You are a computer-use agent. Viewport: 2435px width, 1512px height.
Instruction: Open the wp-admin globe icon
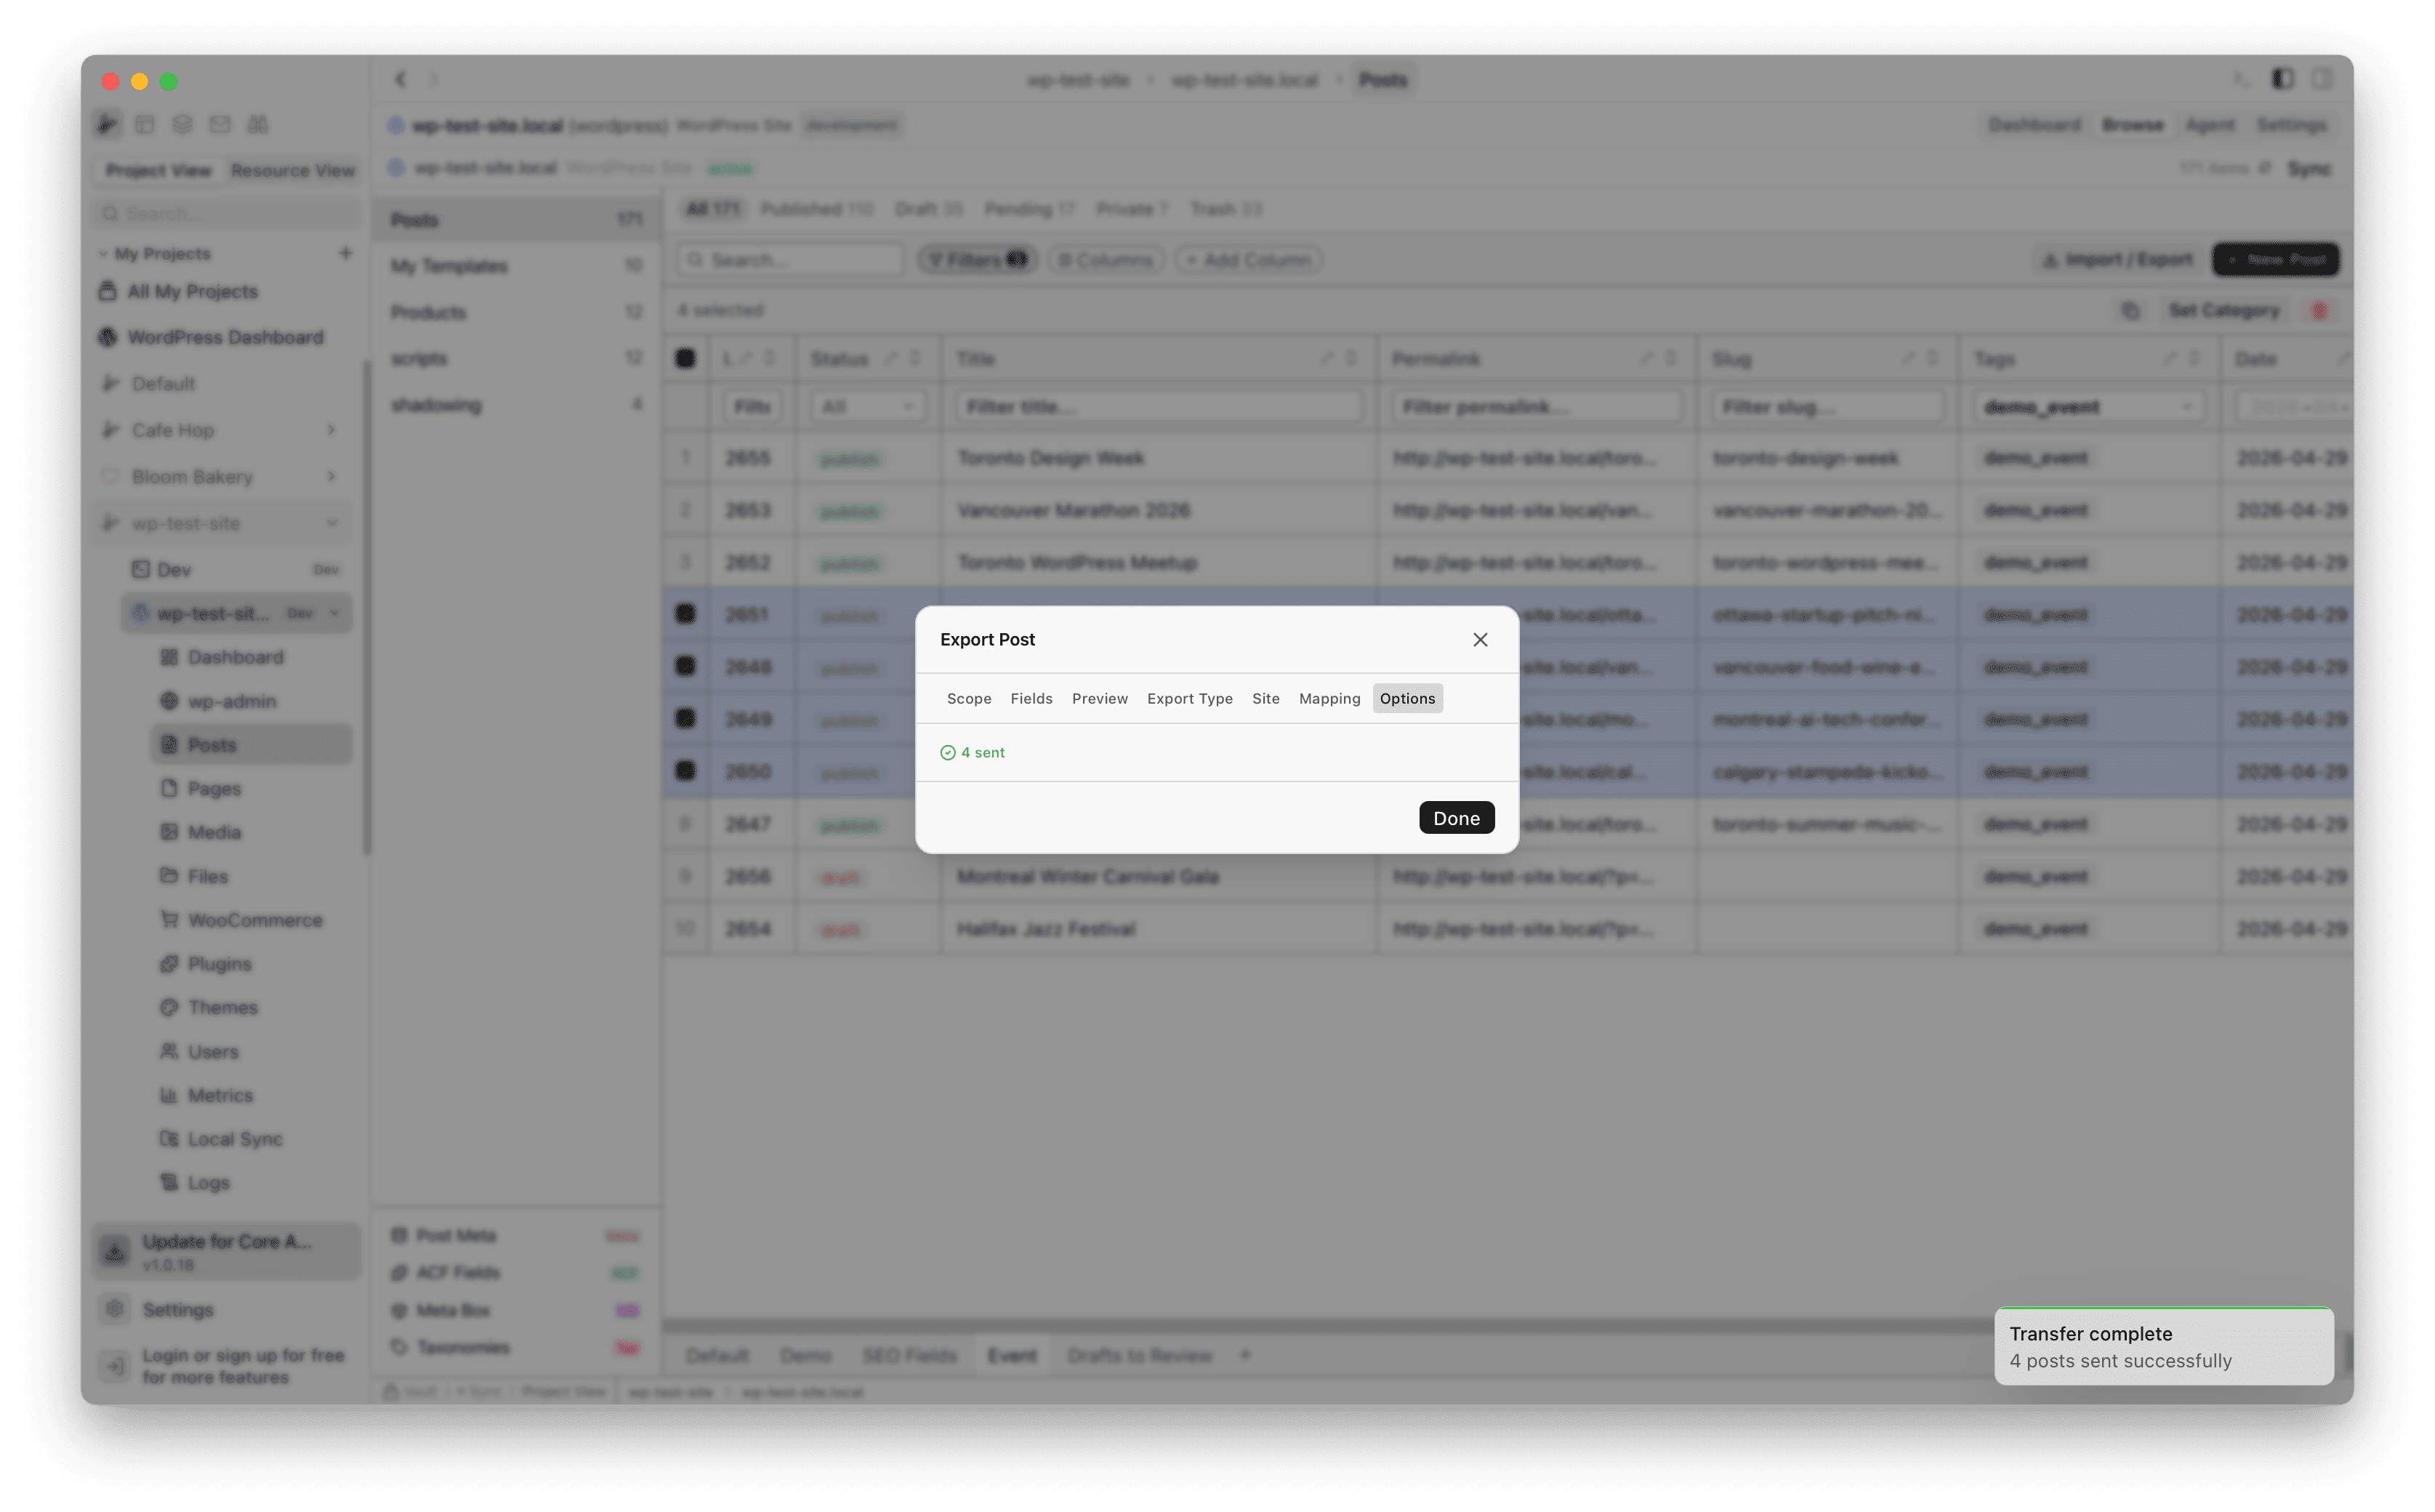[169, 701]
